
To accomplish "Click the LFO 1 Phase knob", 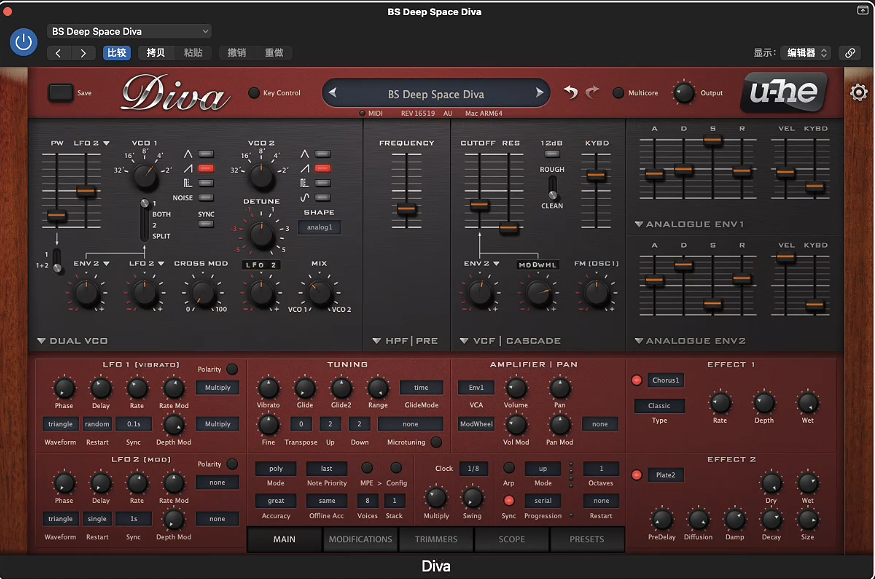I will 64,388.
